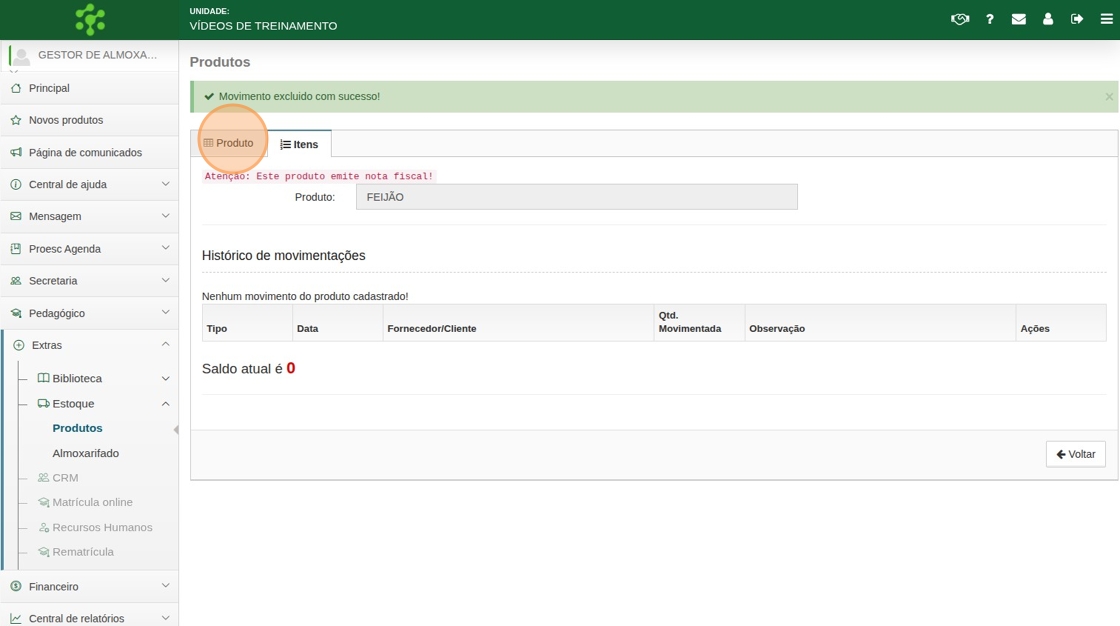The width and height of the screenshot is (1120, 626).
Task: Open Matrícula online menu item
Action: 92,502
